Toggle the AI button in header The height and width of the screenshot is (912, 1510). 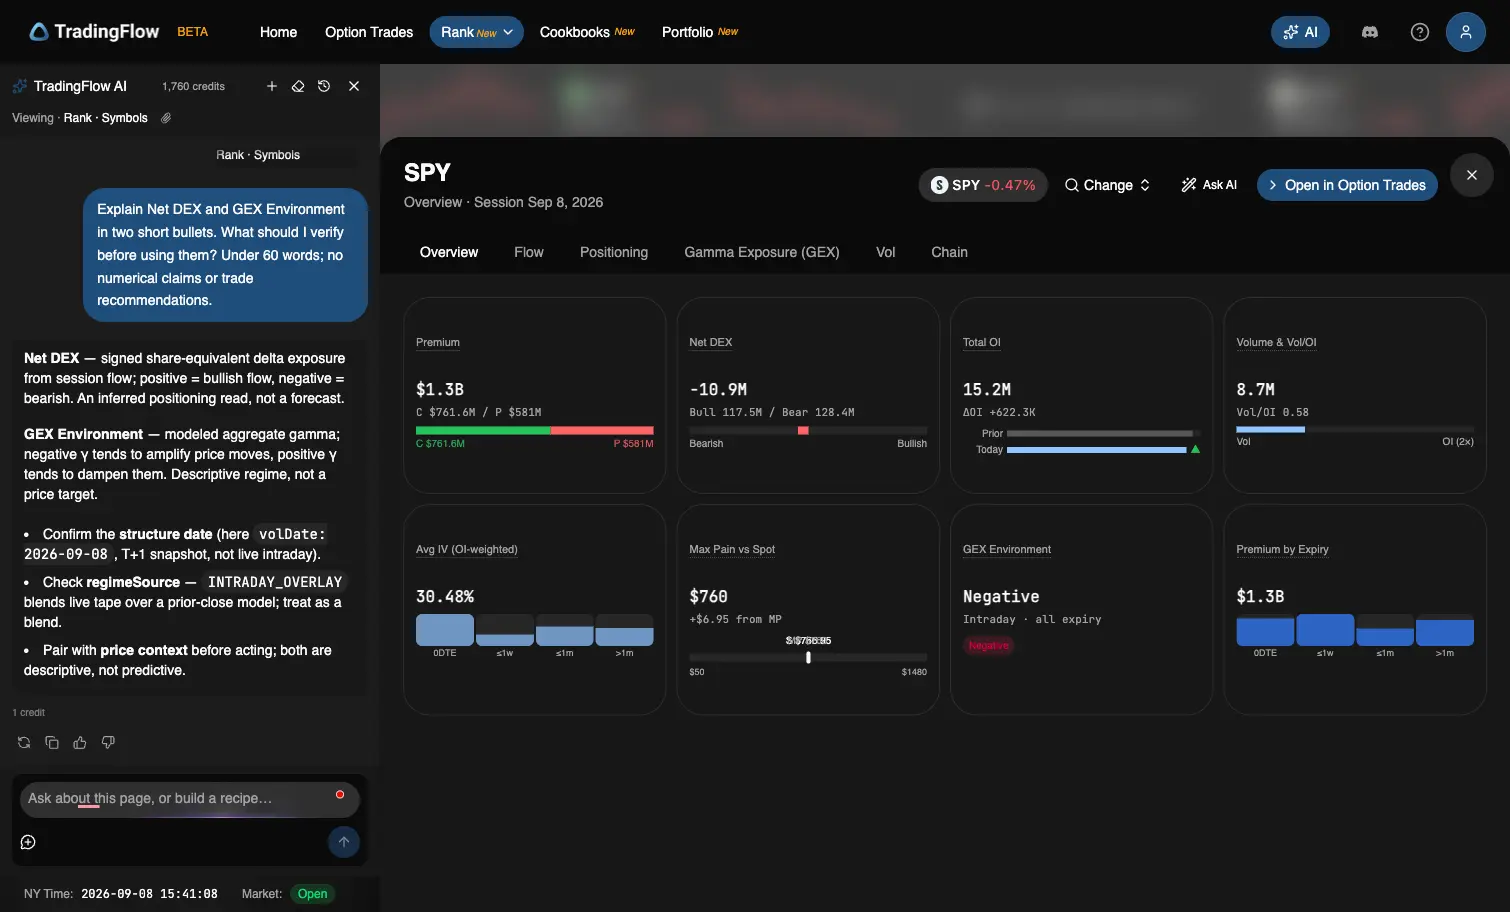pyautogui.click(x=1301, y=32)
